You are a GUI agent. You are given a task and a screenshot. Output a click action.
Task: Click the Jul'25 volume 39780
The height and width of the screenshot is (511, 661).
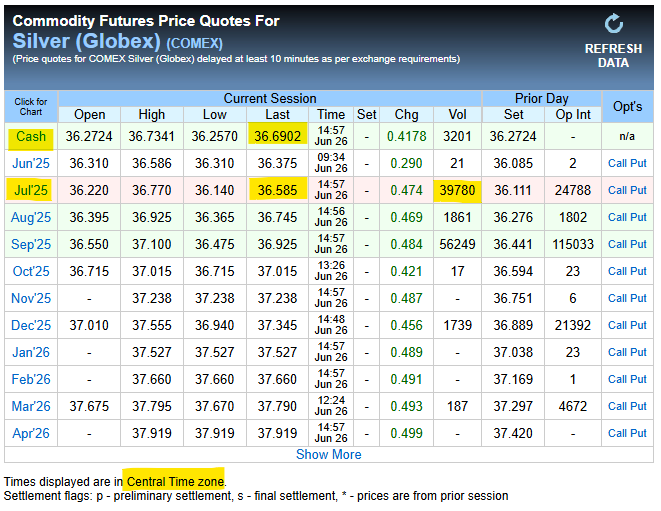tap(457, 190)
